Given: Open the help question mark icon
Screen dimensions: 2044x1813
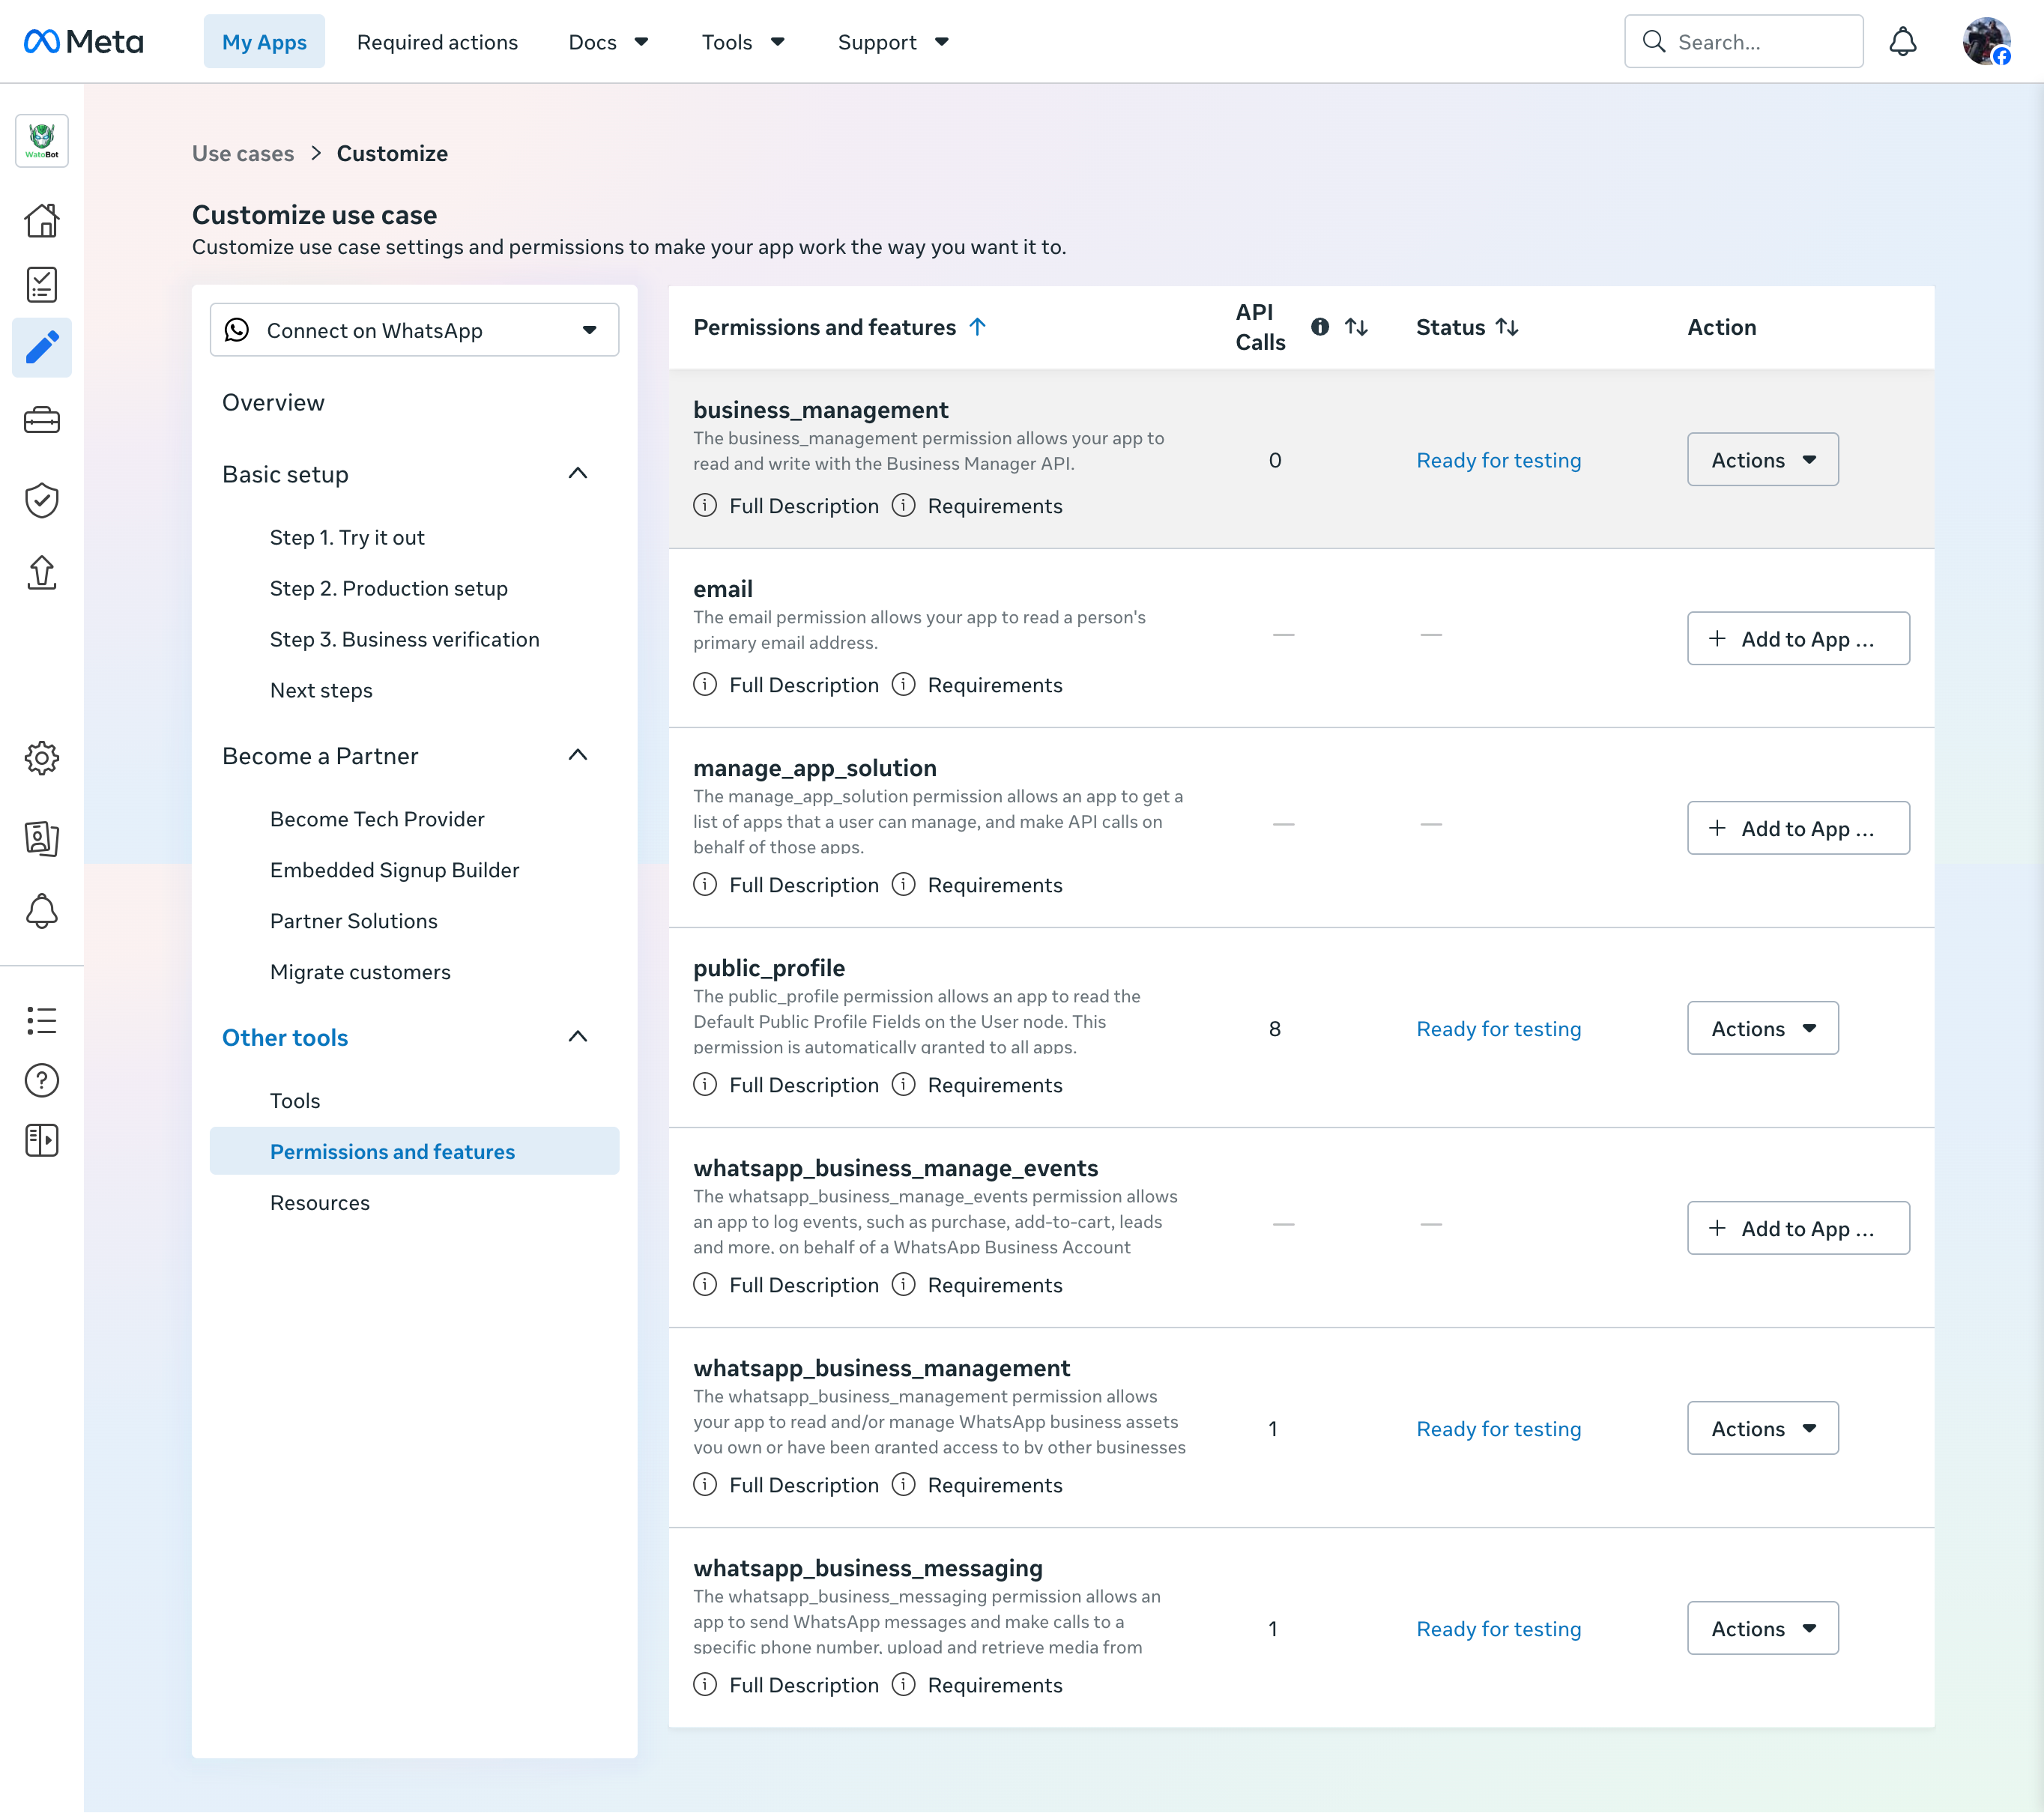Looking at the screenshot, I should pyautogui.click(x=42, y=1080).
